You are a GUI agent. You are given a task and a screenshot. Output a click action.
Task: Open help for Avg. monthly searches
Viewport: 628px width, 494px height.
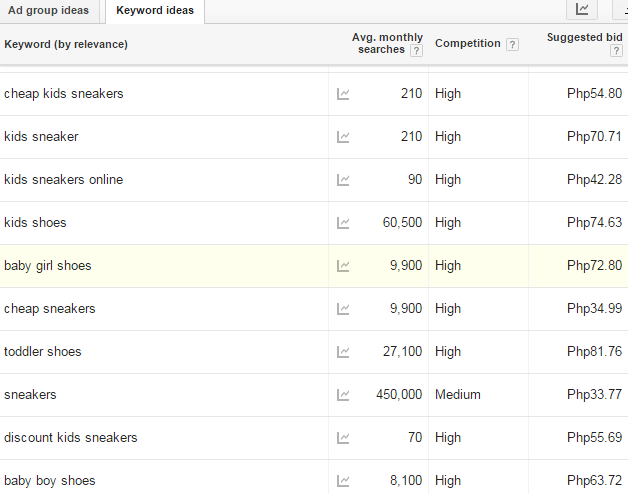coord(417,50)
